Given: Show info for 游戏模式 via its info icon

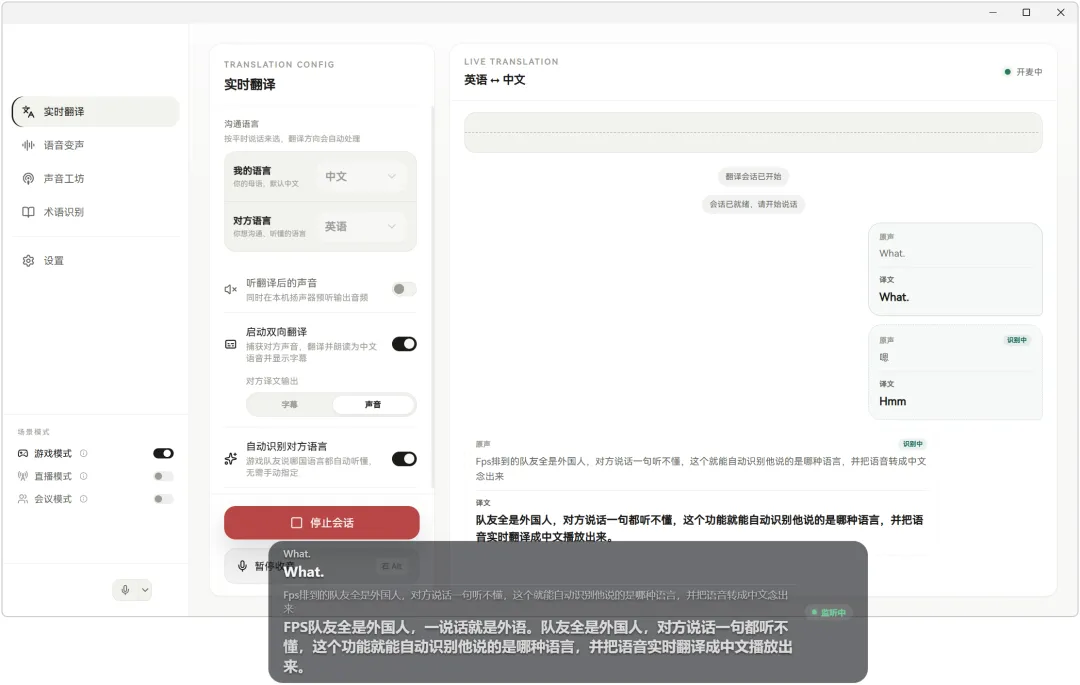Looking at the screenshot, I should tap(83, 453).
